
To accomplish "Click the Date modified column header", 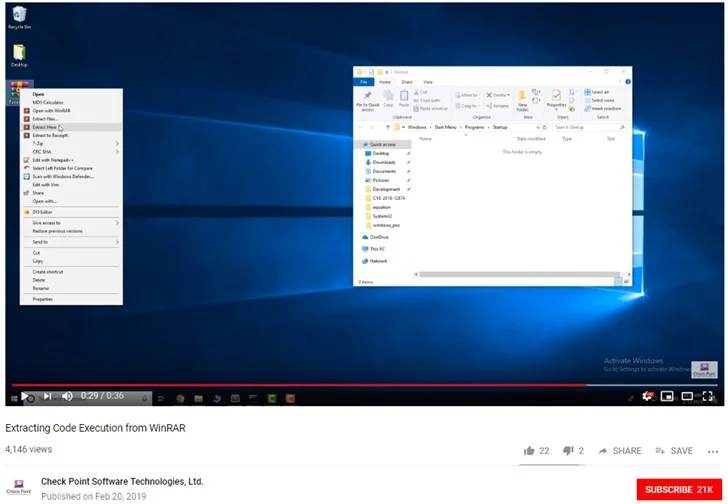I will 531,139.
